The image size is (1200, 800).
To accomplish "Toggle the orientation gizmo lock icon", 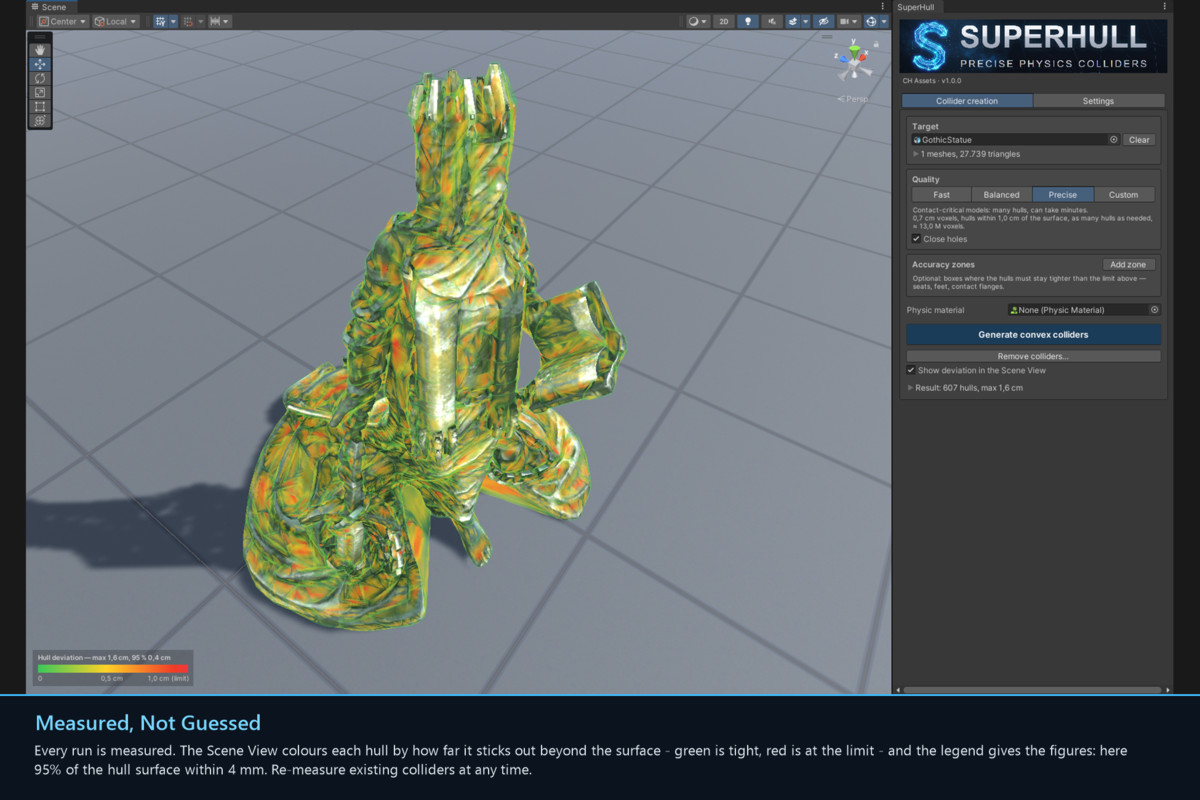I will pyautogui.click(x=876, y=44).
